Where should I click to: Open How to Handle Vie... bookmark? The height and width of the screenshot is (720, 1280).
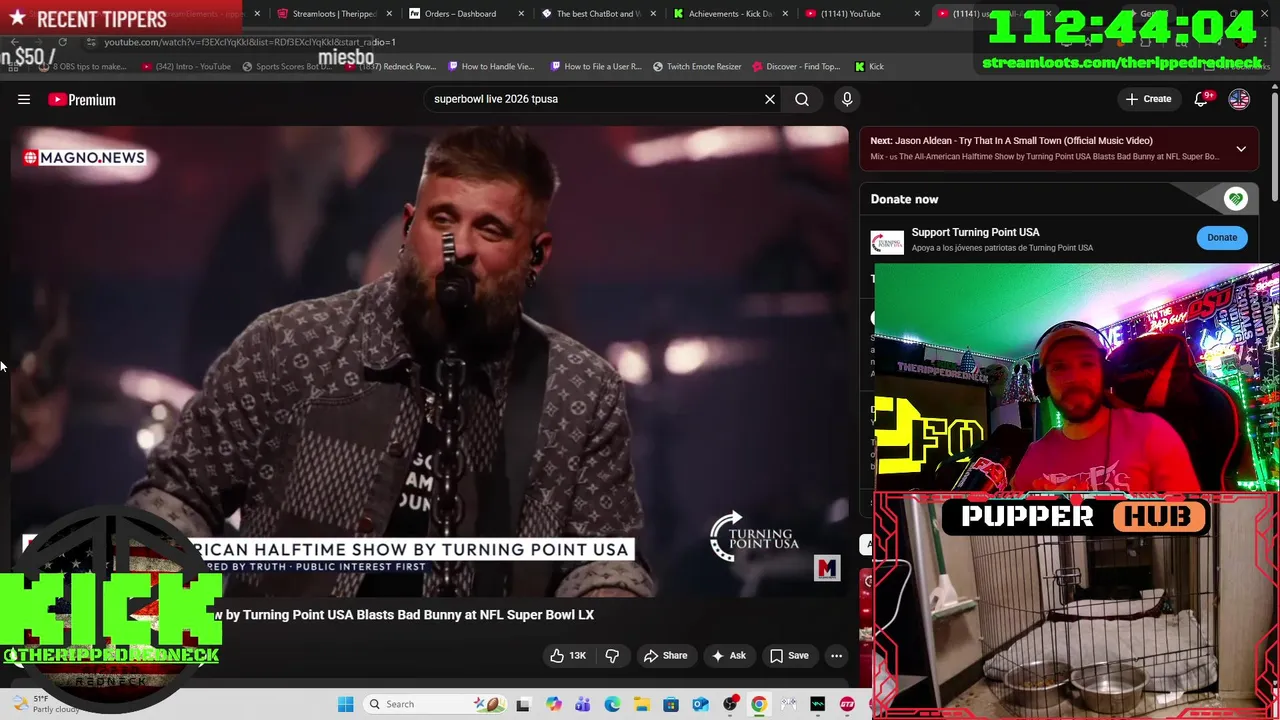[491, 66]
